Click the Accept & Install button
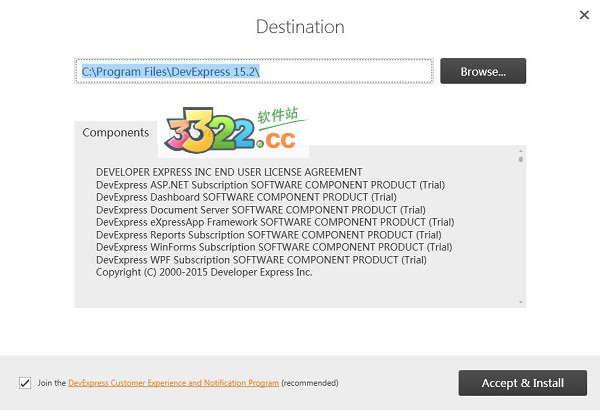The width and height of the screenshot is (600, 410). 524,383
